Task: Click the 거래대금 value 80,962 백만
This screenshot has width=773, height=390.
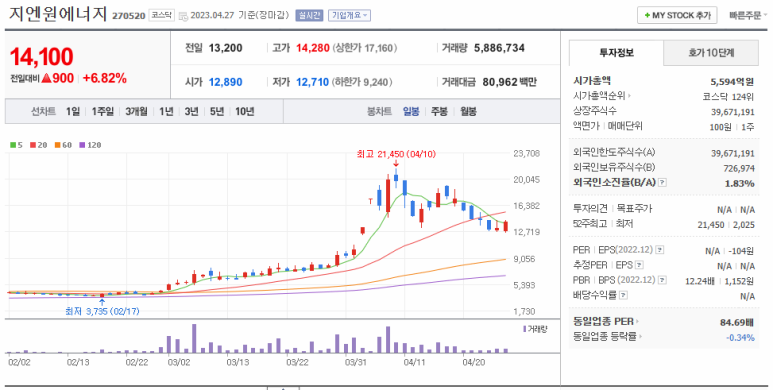Action: (509, 82)
